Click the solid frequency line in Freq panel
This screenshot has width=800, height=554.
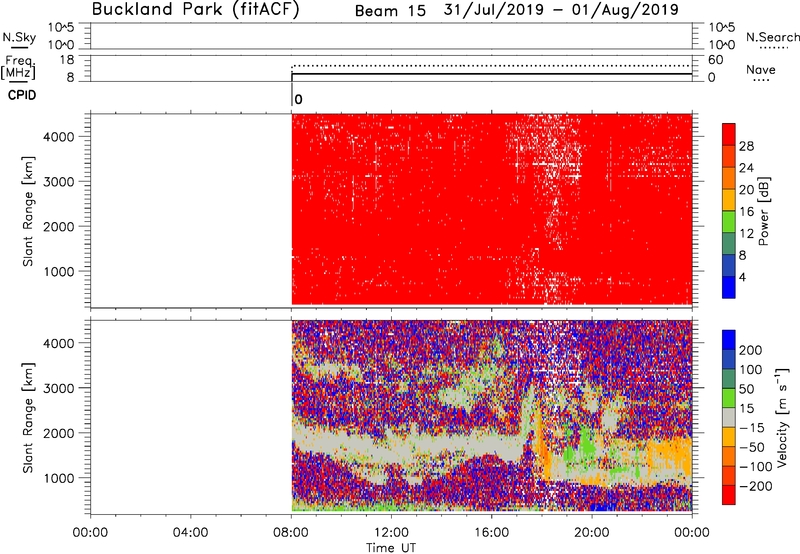click(492, 74)
